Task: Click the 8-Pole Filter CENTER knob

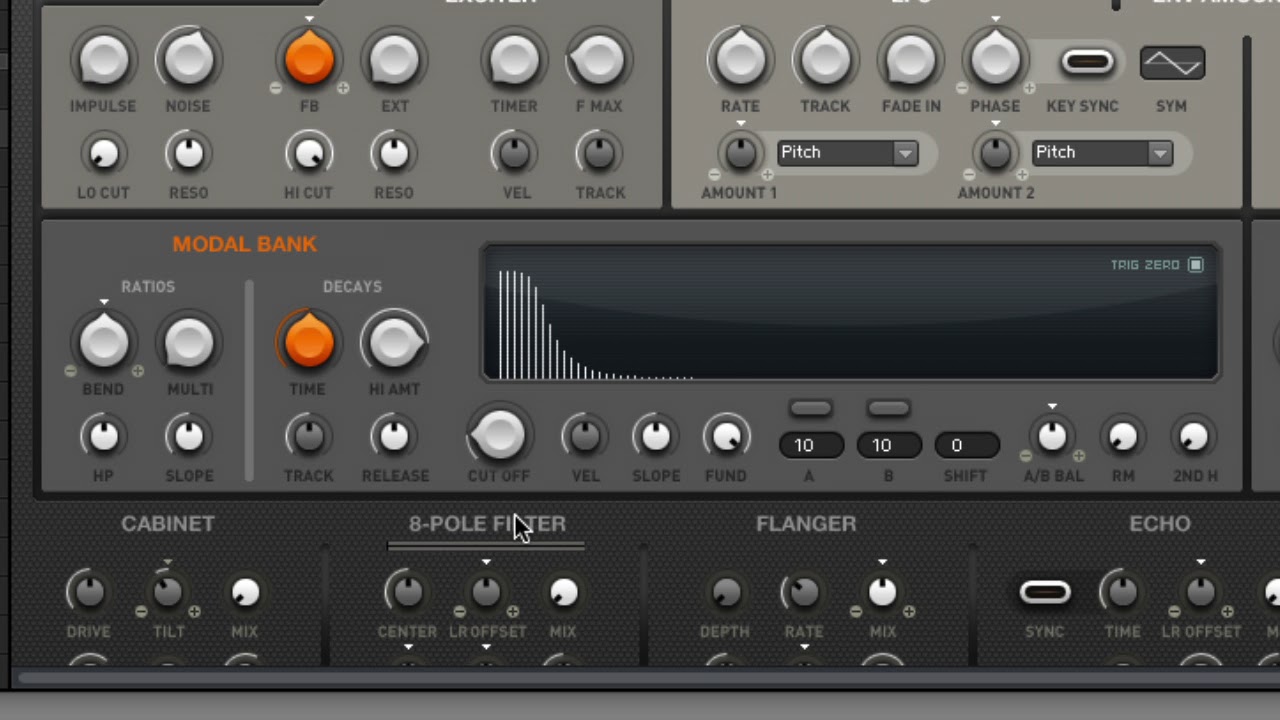Action: coord(407,592)
